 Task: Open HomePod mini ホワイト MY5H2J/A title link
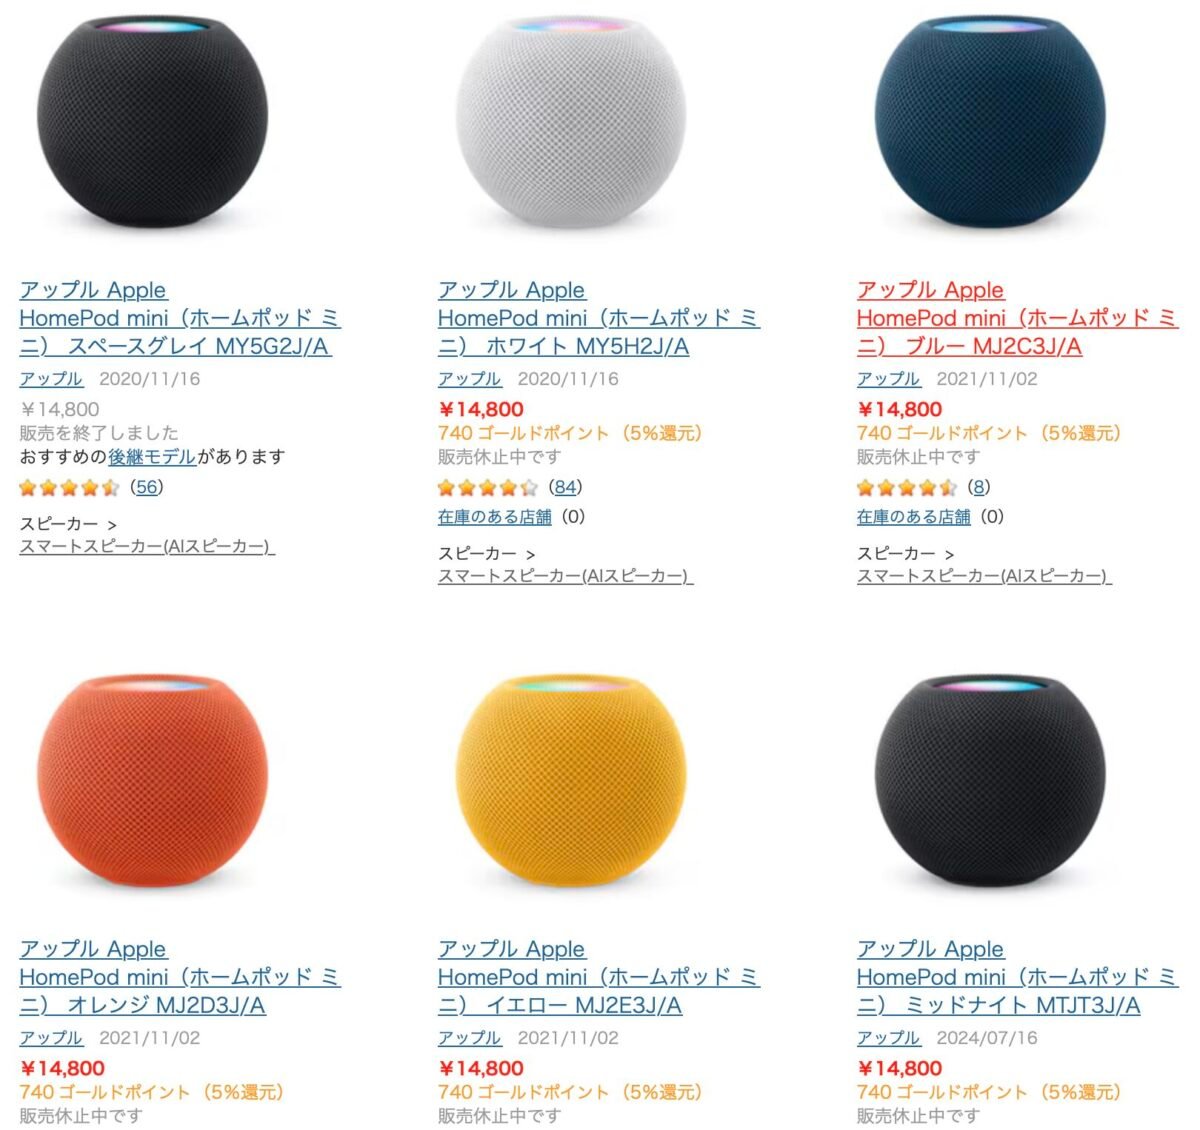click(x=599, y=318)
